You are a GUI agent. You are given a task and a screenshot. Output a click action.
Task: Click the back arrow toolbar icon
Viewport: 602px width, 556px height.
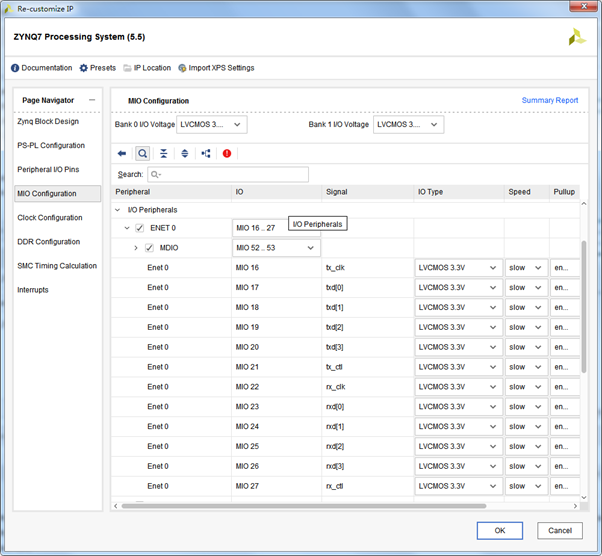(x=122, y=153)
